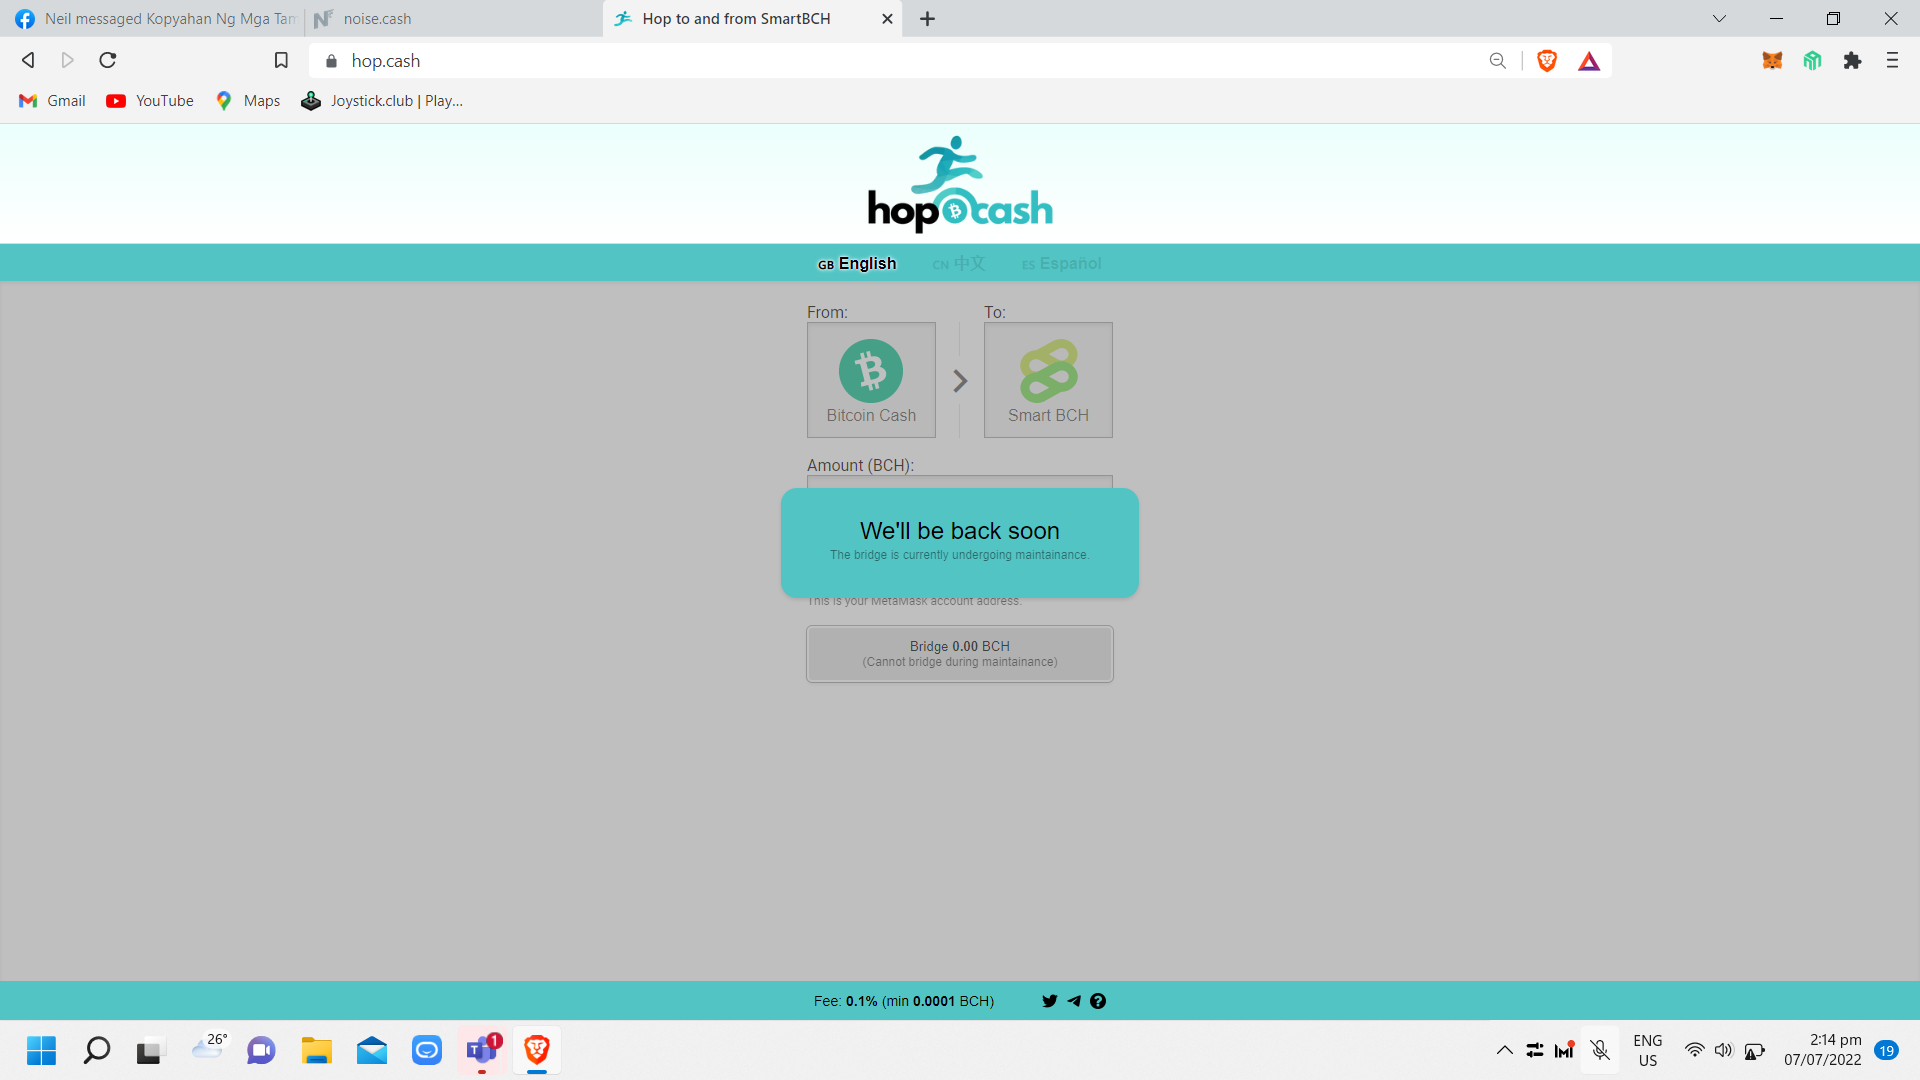1920x1080 pixels.
Task: Click the Fee: 0.1% footer text
Action: point(904,1001)
